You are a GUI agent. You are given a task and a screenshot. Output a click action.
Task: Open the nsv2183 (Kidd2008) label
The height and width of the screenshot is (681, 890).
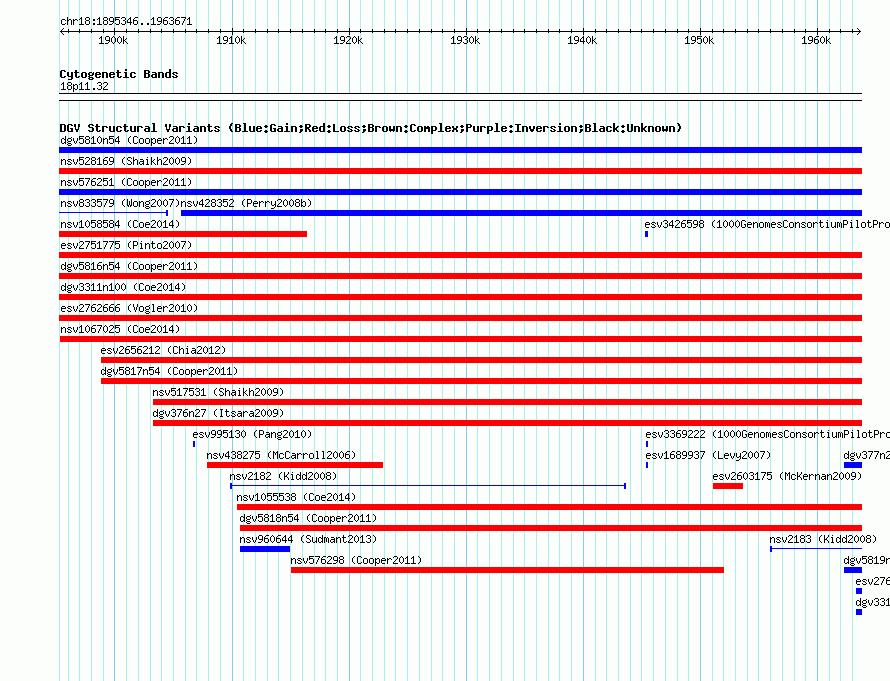click(x=823, y=539)
